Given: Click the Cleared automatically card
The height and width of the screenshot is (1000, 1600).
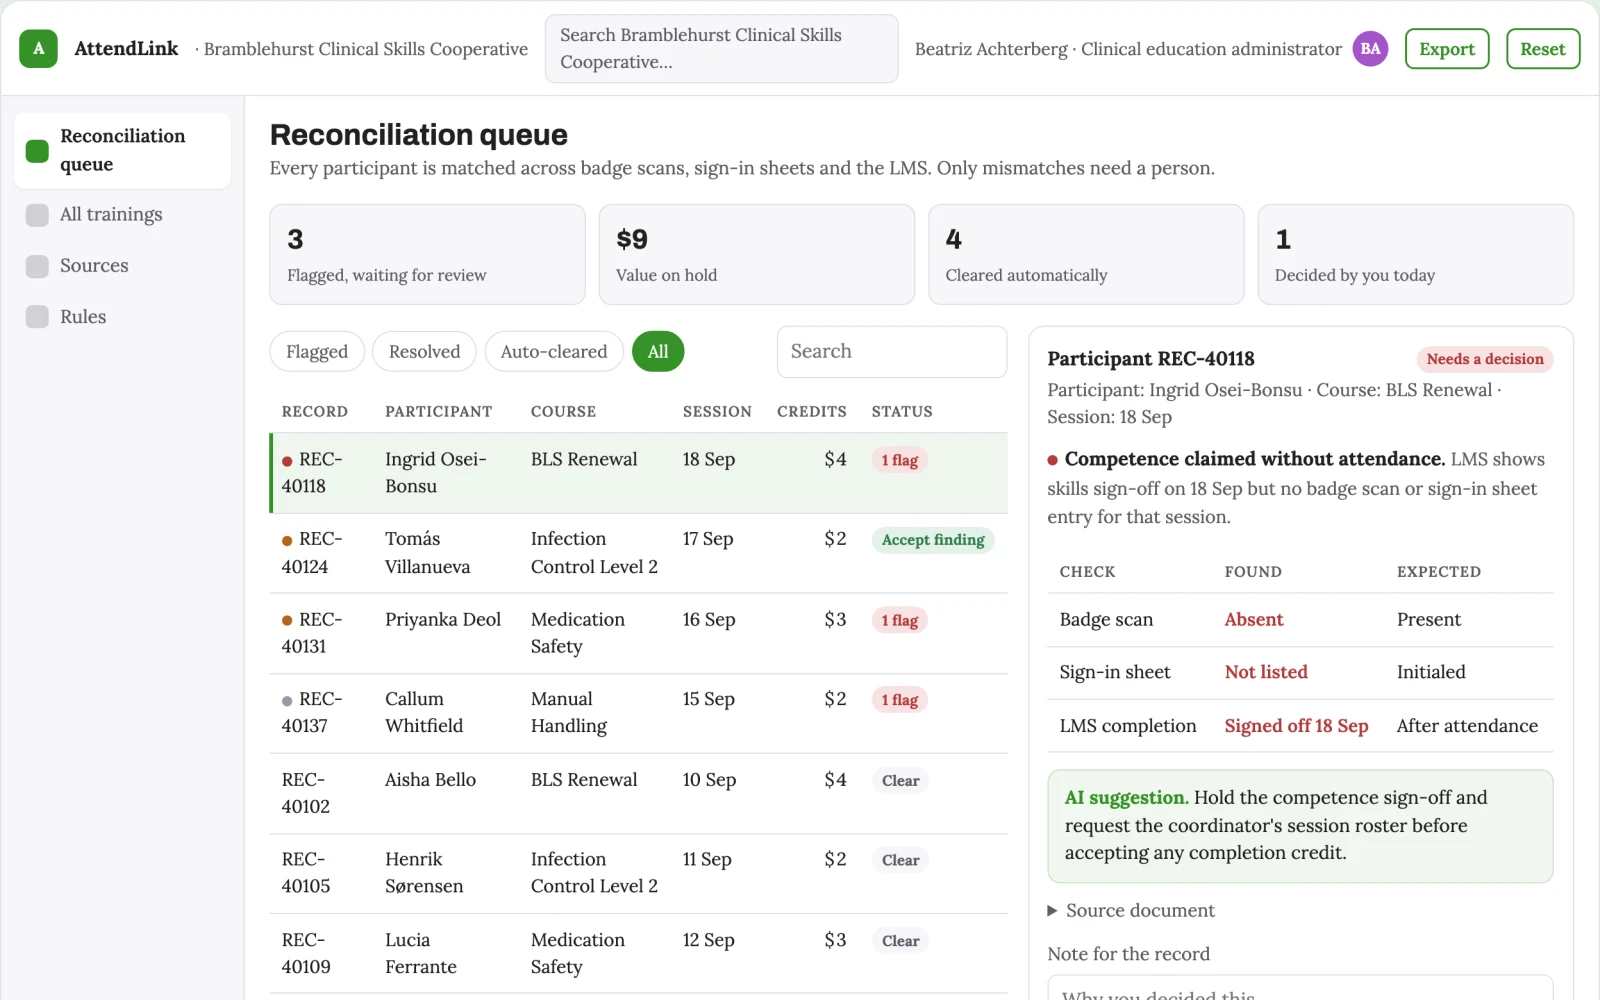Looking at the screenshot, I should pos(1086,255).
